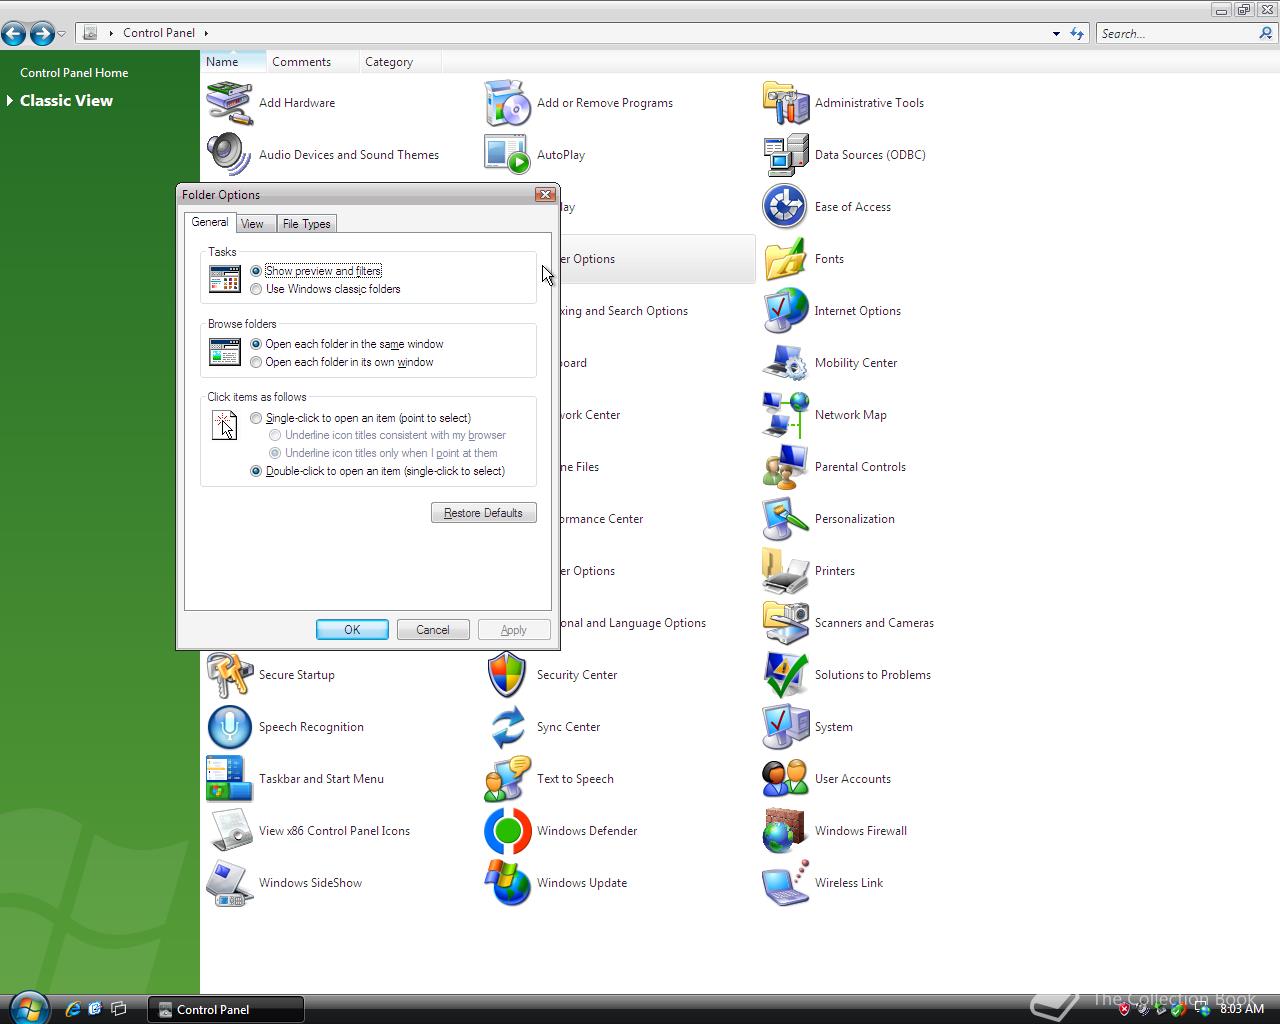This screenshot has width=1280, height=1024.
Task: Close the Folder Options dialog with X
Action: click(x=545, y=195)
